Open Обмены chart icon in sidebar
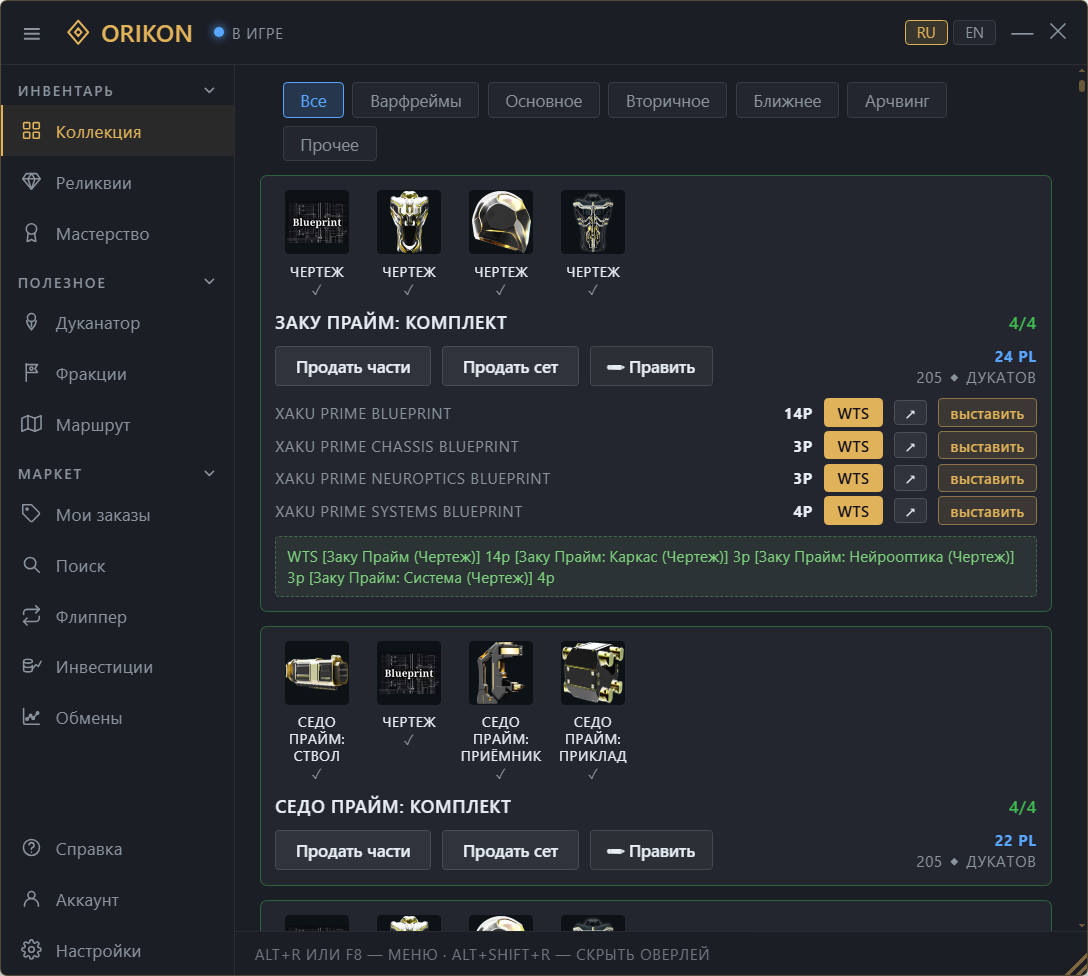Viewport: 1088px width, 976px height. pyautogui.click(x=31, y=717)
